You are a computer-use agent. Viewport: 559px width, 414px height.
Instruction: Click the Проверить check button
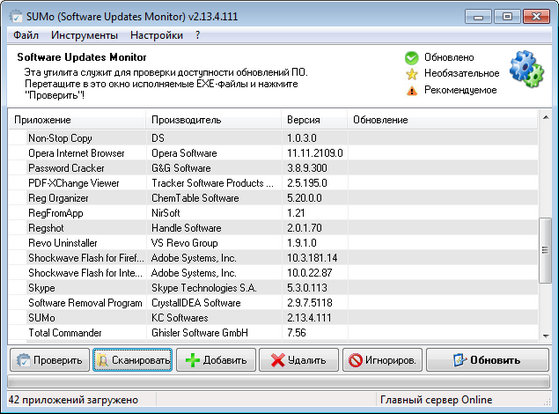tap(50, 360)
